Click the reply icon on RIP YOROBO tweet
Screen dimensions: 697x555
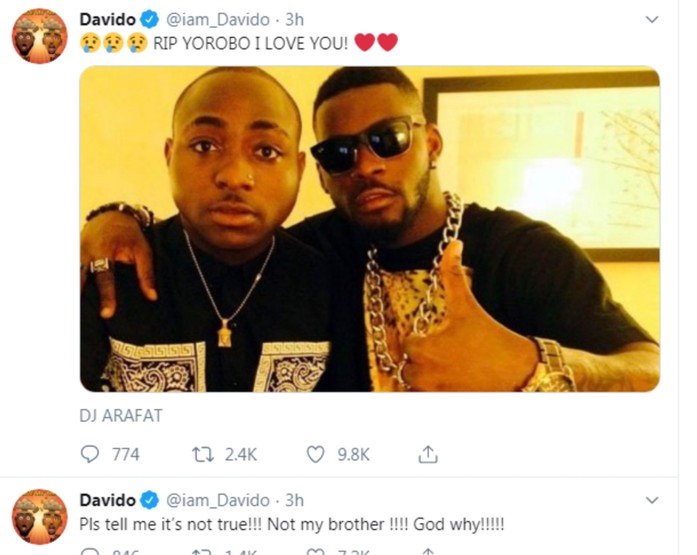(89, 454)
